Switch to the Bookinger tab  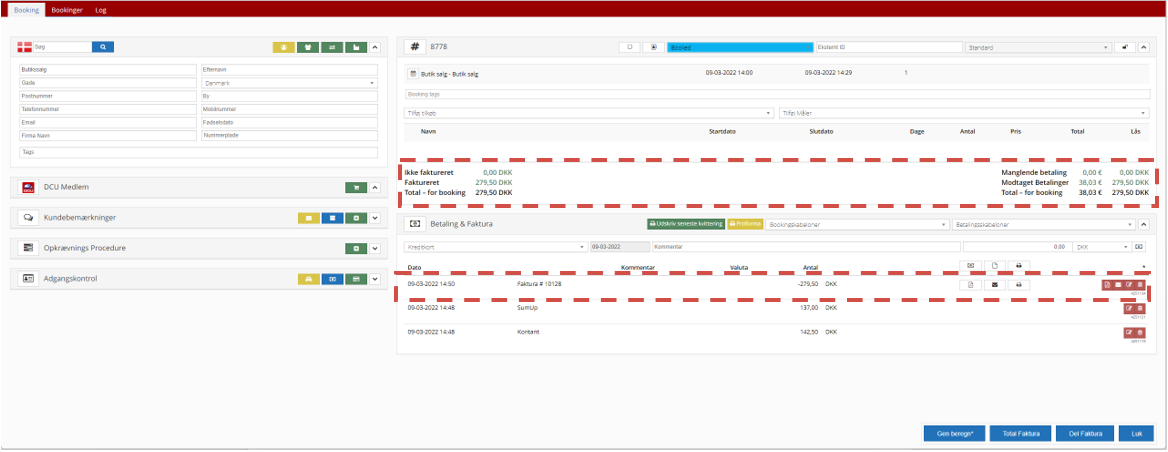(x=67, y=9)
